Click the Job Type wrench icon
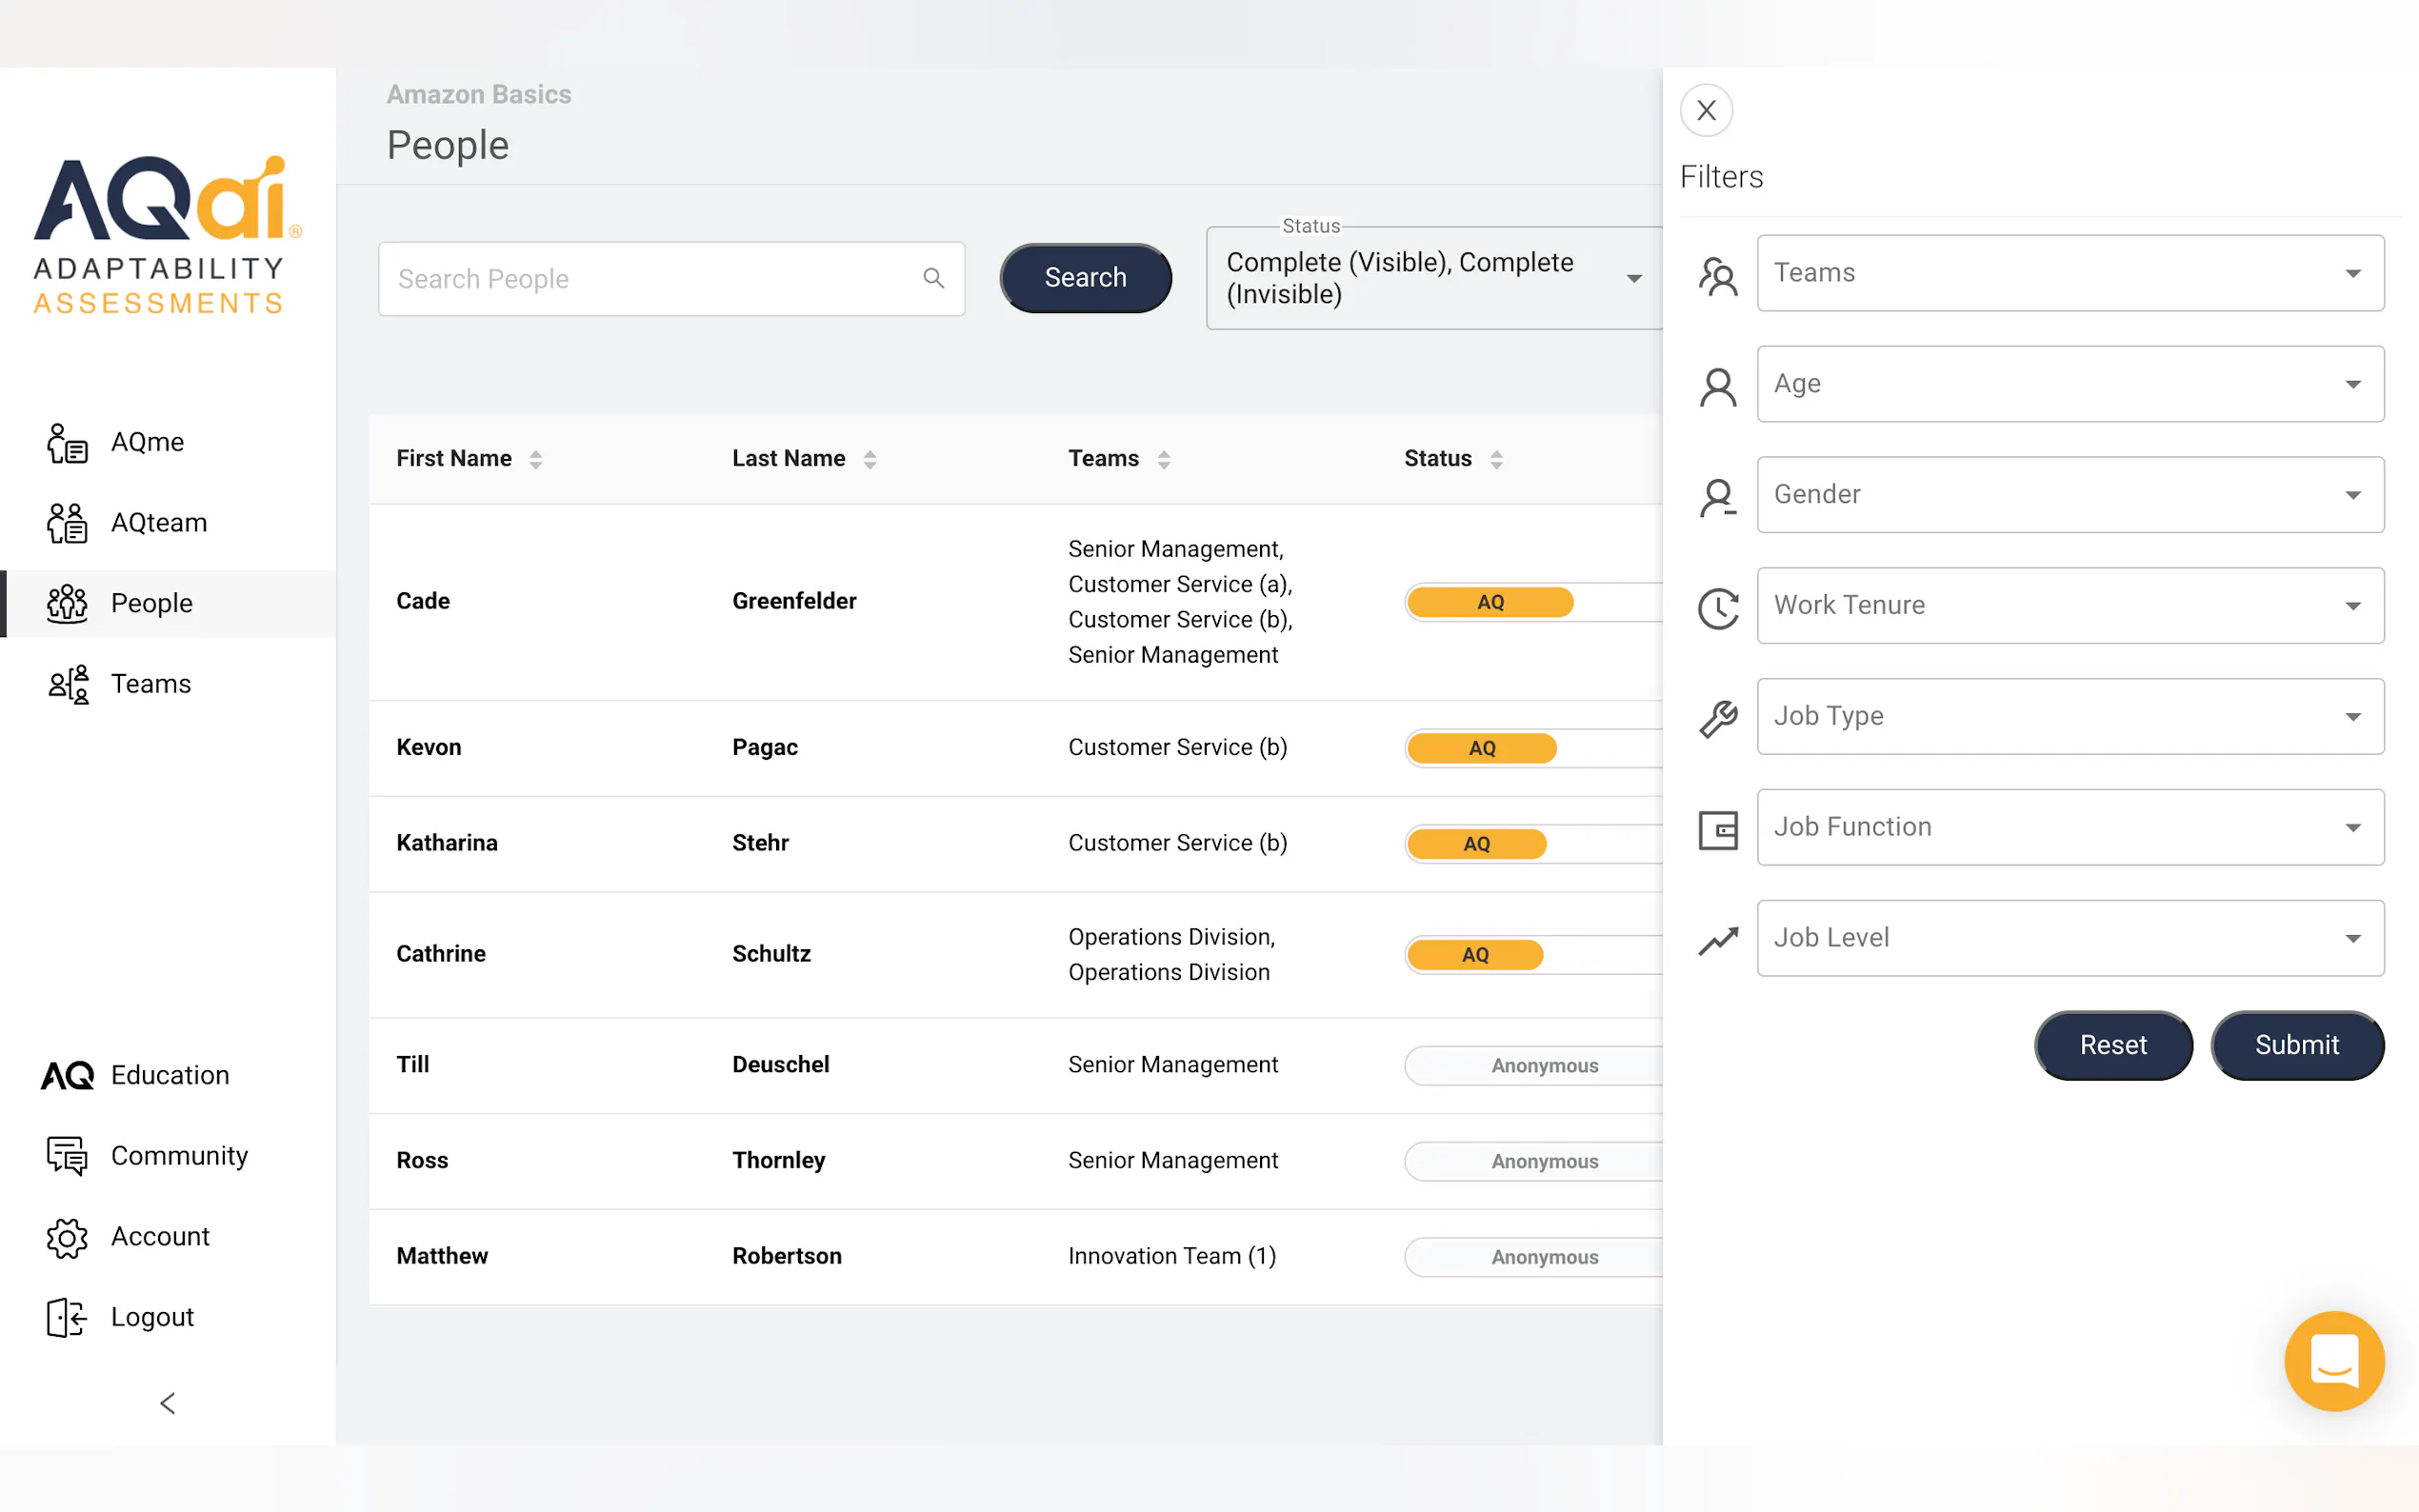 pyautogui.click(x=1718, y=718)
